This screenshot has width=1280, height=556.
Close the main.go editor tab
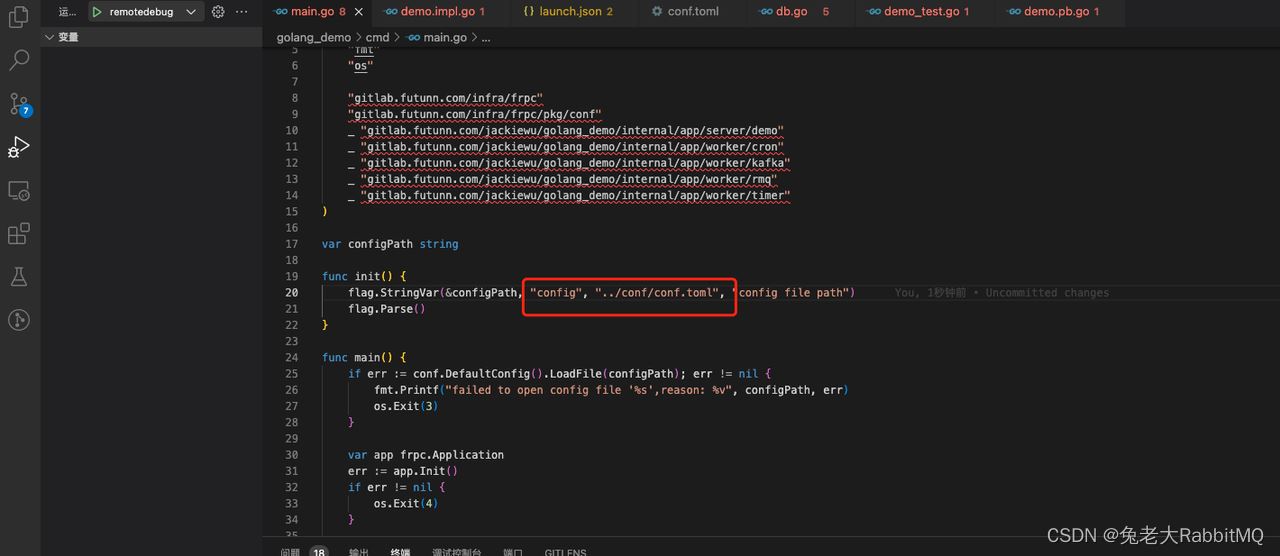[x=359, y=12]
